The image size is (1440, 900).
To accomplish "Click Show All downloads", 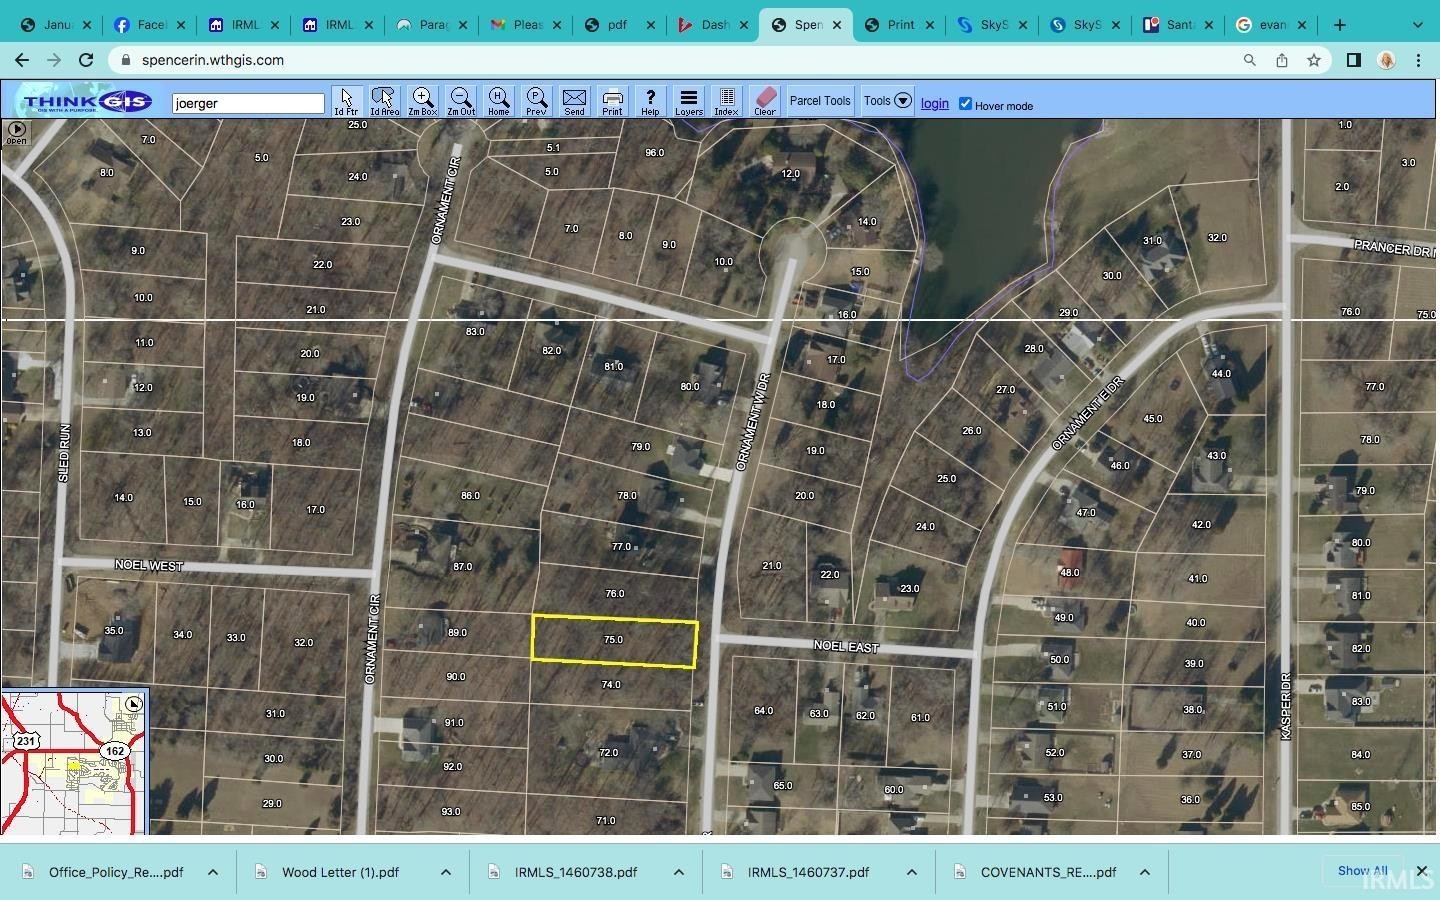I will (x=1362, y=871).
